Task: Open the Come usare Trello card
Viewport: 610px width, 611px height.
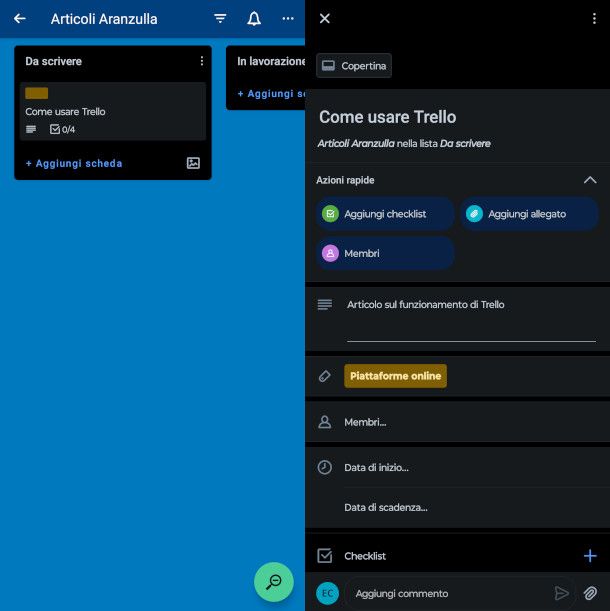Action: pos(113,111)
